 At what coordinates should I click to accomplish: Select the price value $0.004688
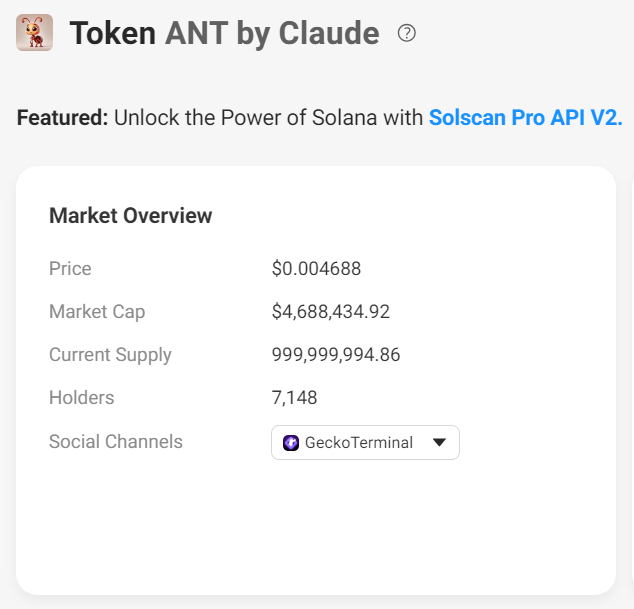(x=316, y=268)
